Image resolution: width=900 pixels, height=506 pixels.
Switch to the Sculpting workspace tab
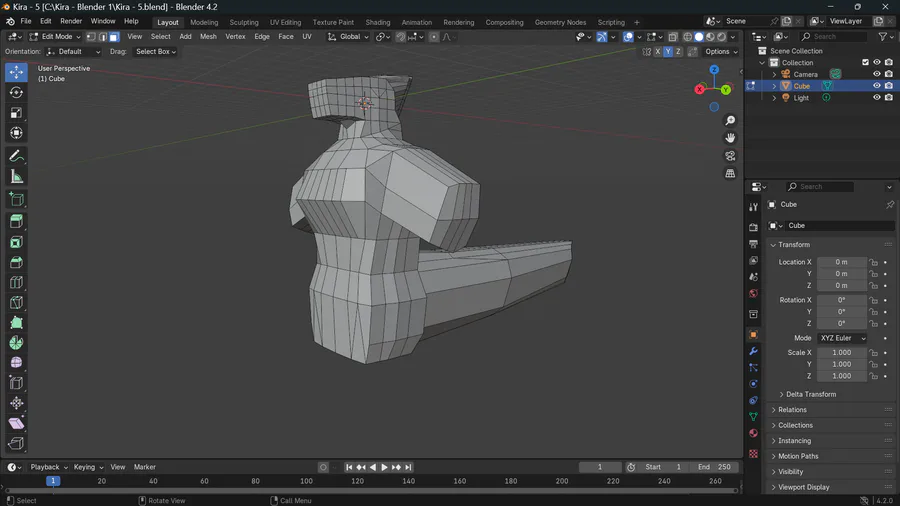pos(244,22)
